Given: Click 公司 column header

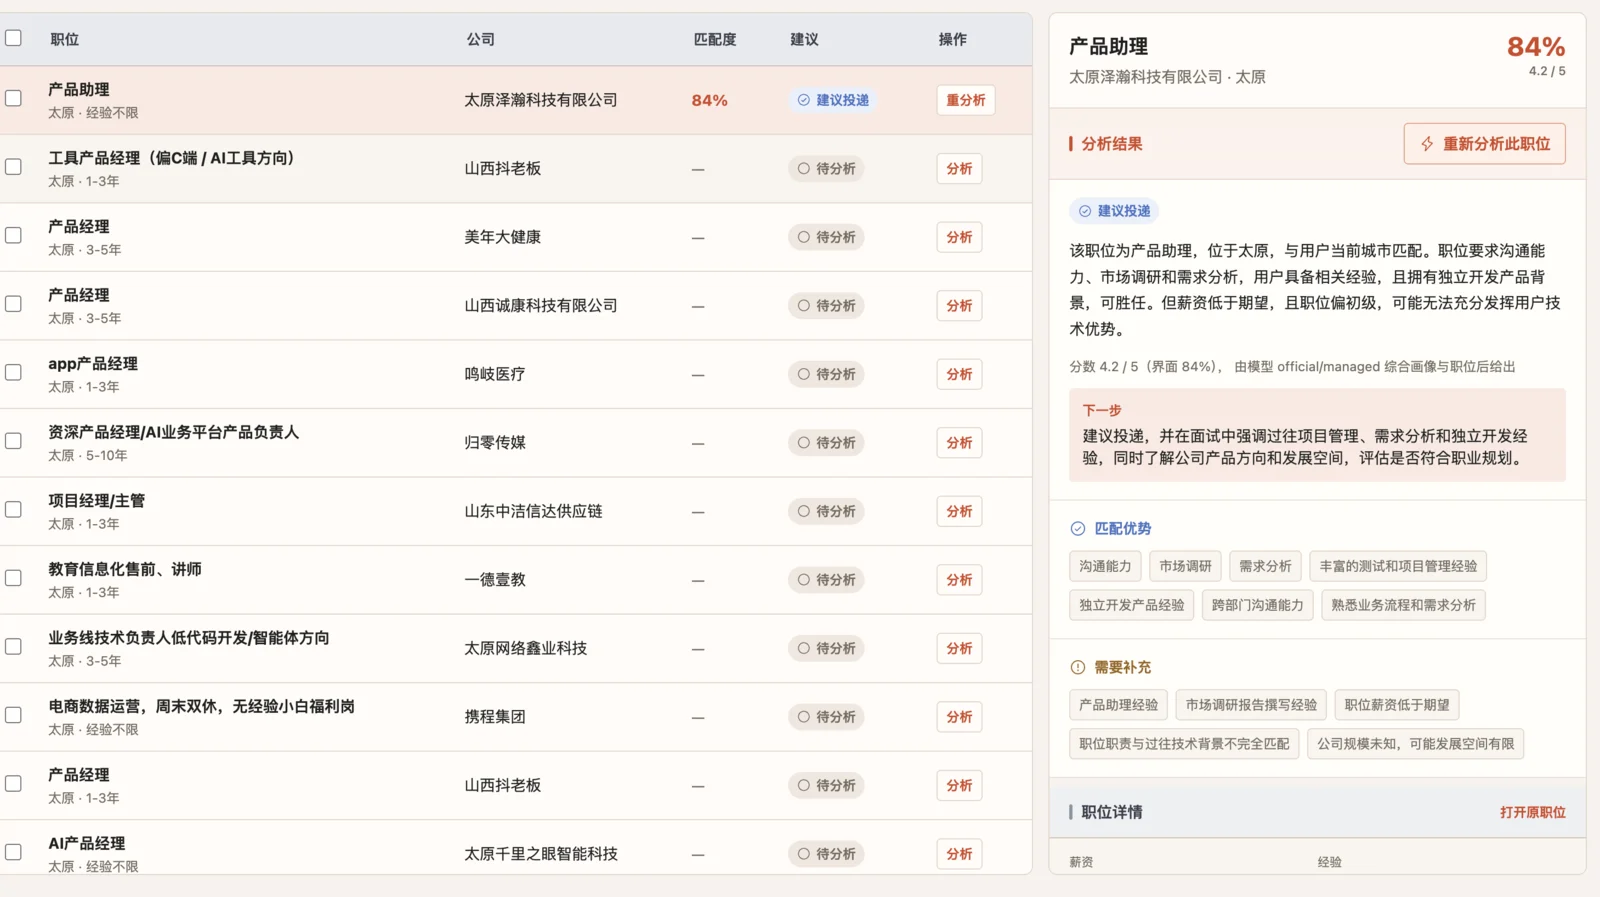Looking at the screenshot, I should 480,39.
